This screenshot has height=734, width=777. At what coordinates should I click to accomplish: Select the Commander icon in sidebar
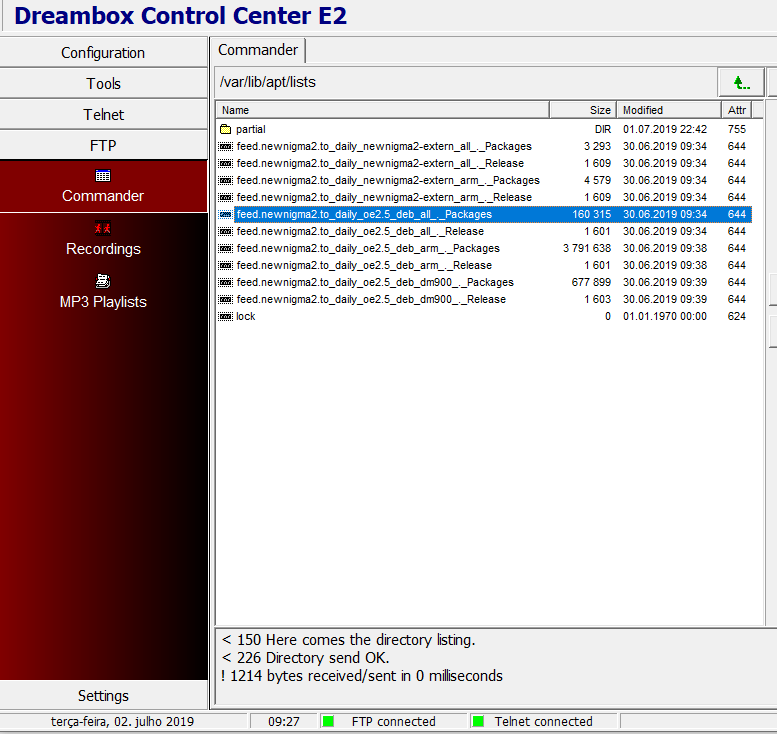103,176
